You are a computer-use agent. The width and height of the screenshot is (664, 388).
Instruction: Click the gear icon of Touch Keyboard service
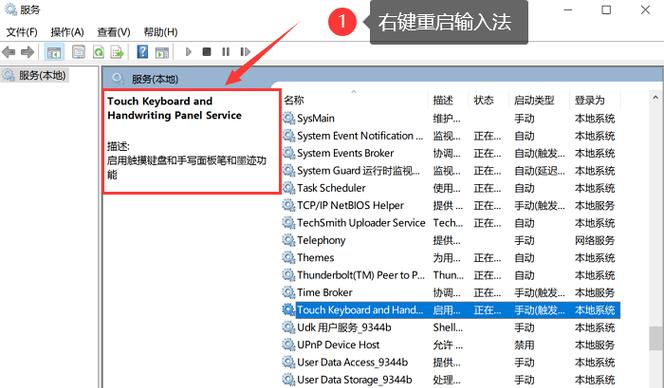click(x=289, y=310)
